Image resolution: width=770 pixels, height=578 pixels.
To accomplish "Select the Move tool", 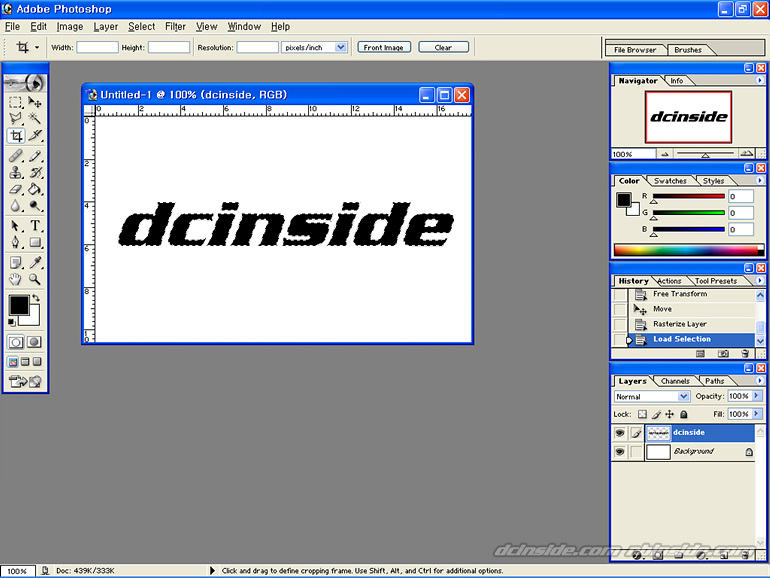I will 34,102.
